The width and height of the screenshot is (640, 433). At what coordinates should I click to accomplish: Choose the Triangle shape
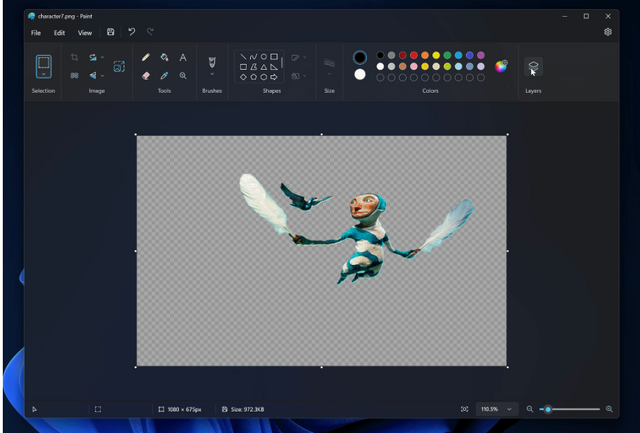click(x=264, y=67)
